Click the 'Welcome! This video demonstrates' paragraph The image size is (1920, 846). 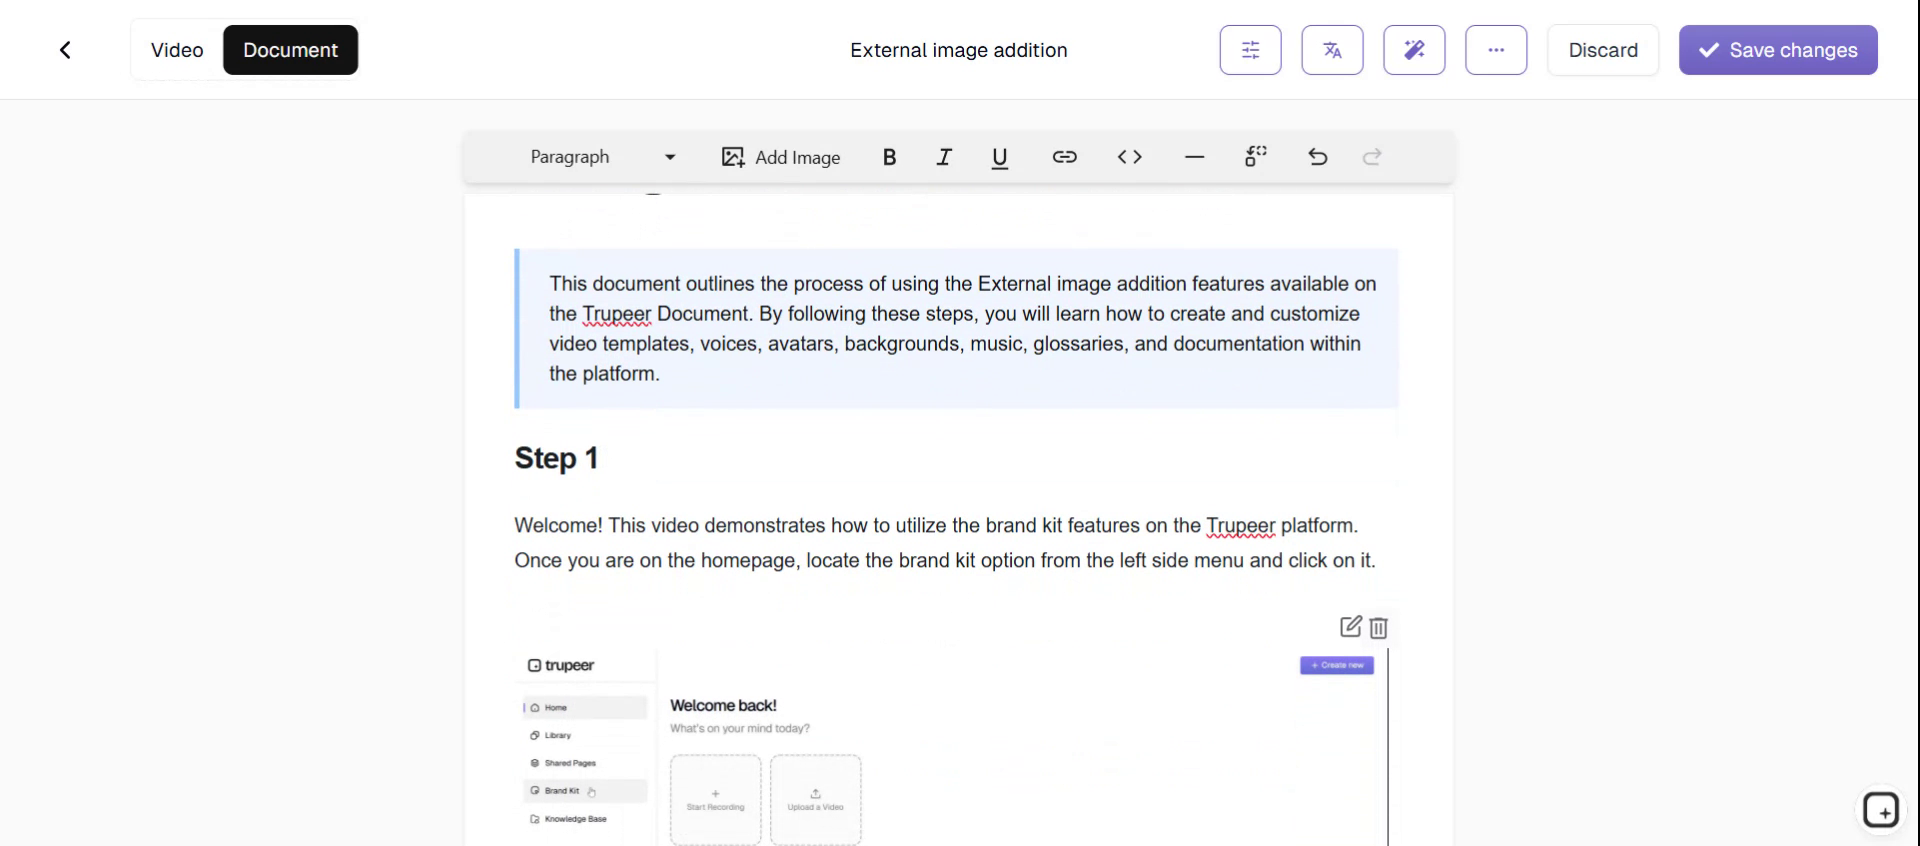tap(945, 543)
